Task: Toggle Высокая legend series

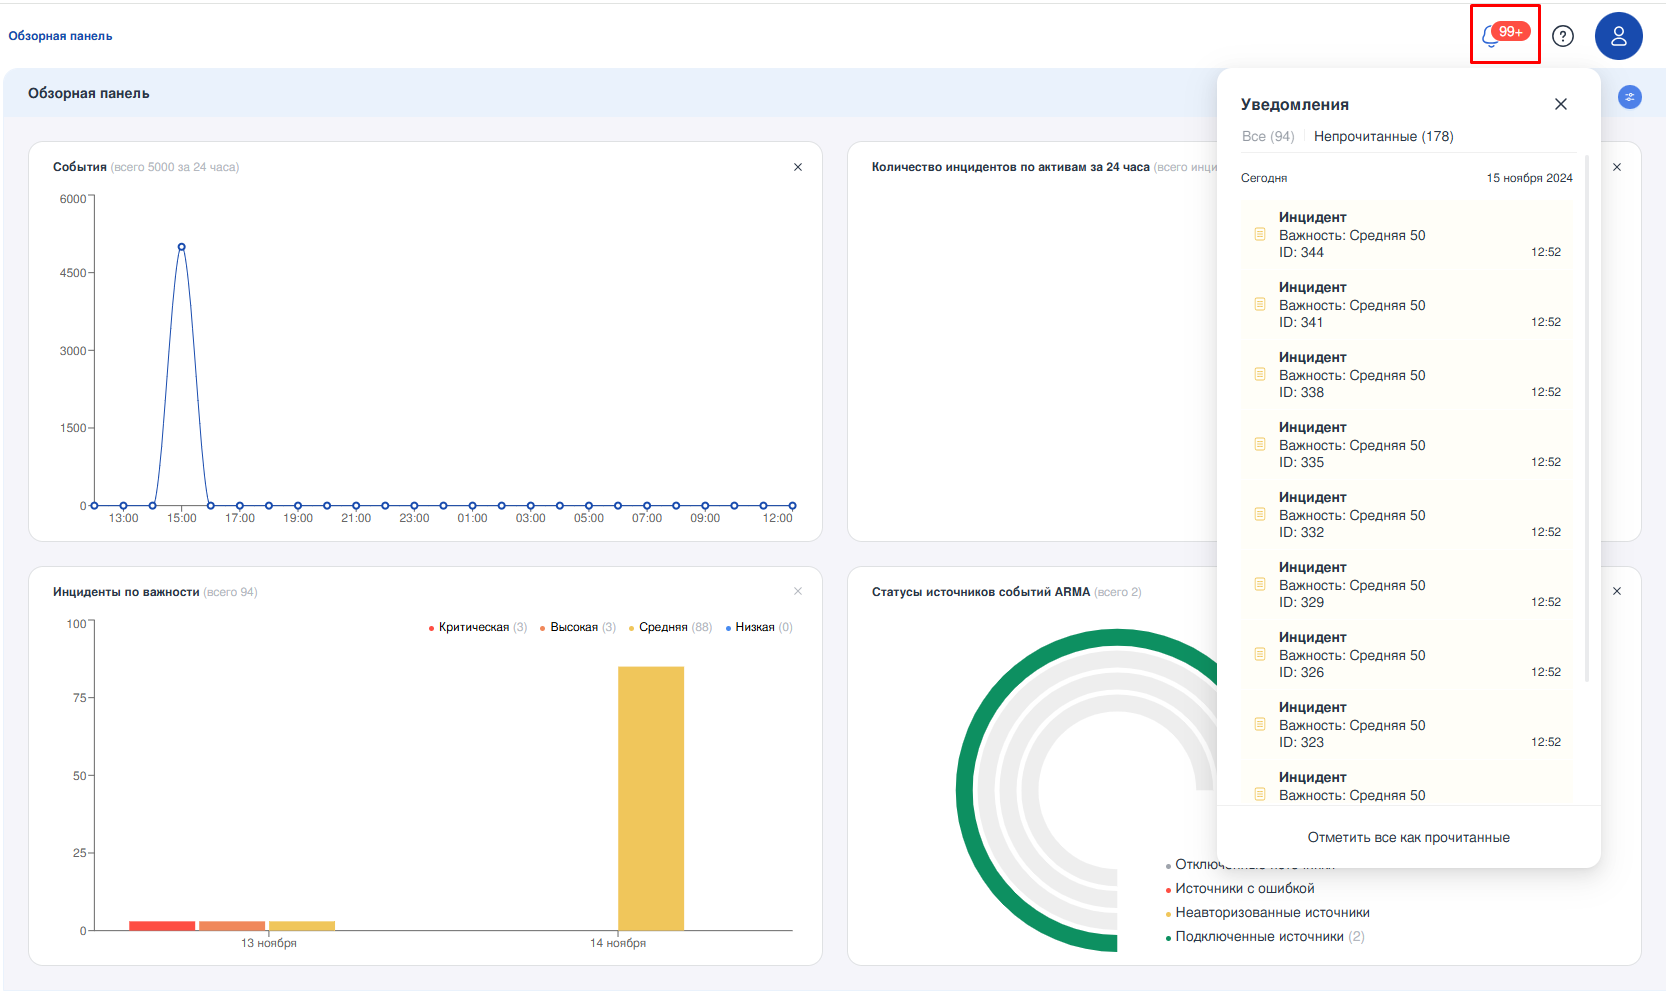Action: [573, 627]
